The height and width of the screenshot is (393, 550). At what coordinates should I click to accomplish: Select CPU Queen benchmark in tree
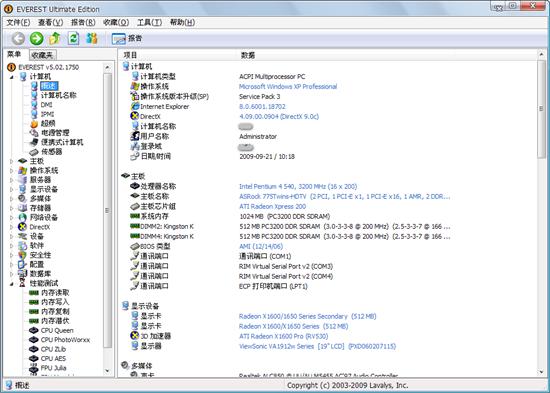click(57, 330)
